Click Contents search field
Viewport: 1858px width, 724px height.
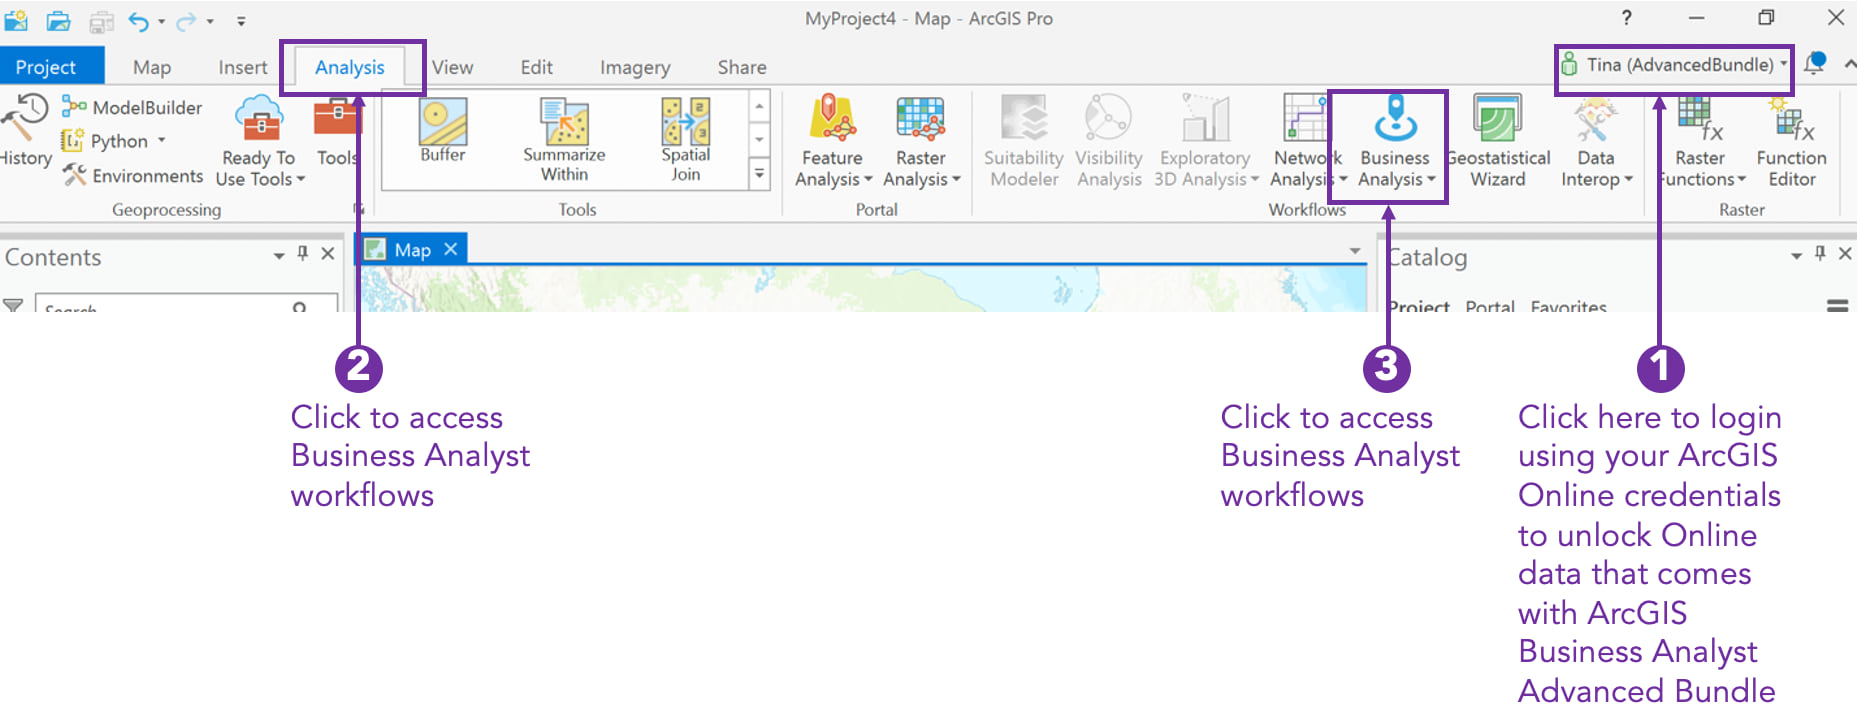pos(186,302)
